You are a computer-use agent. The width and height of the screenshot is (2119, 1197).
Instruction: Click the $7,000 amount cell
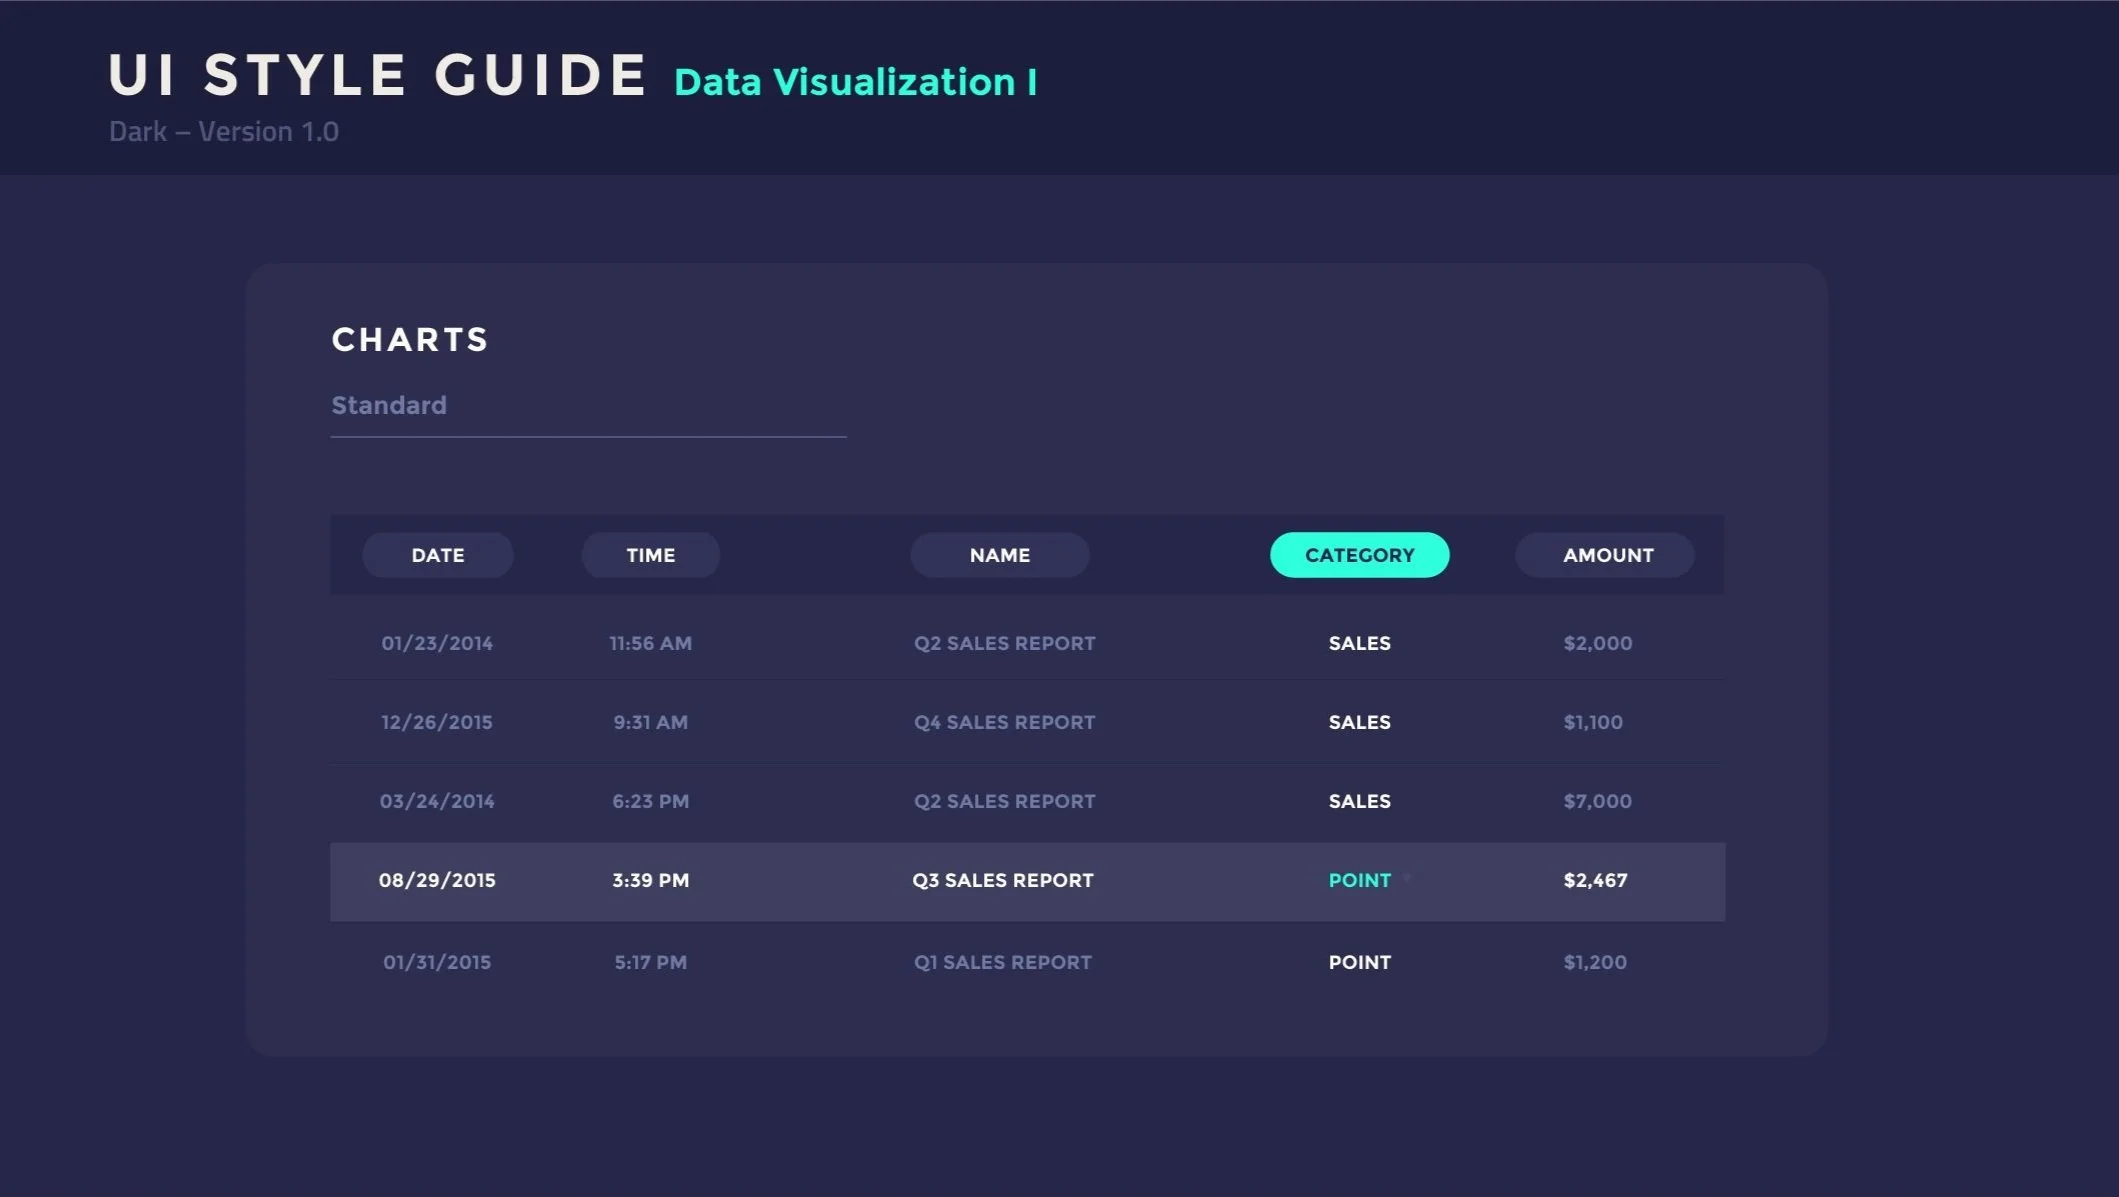[x=1597, y=801]
